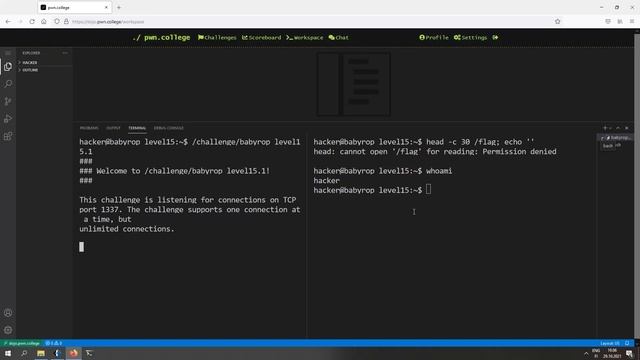
Task: Open the Windows Start menu
Action: coord(8,353)
